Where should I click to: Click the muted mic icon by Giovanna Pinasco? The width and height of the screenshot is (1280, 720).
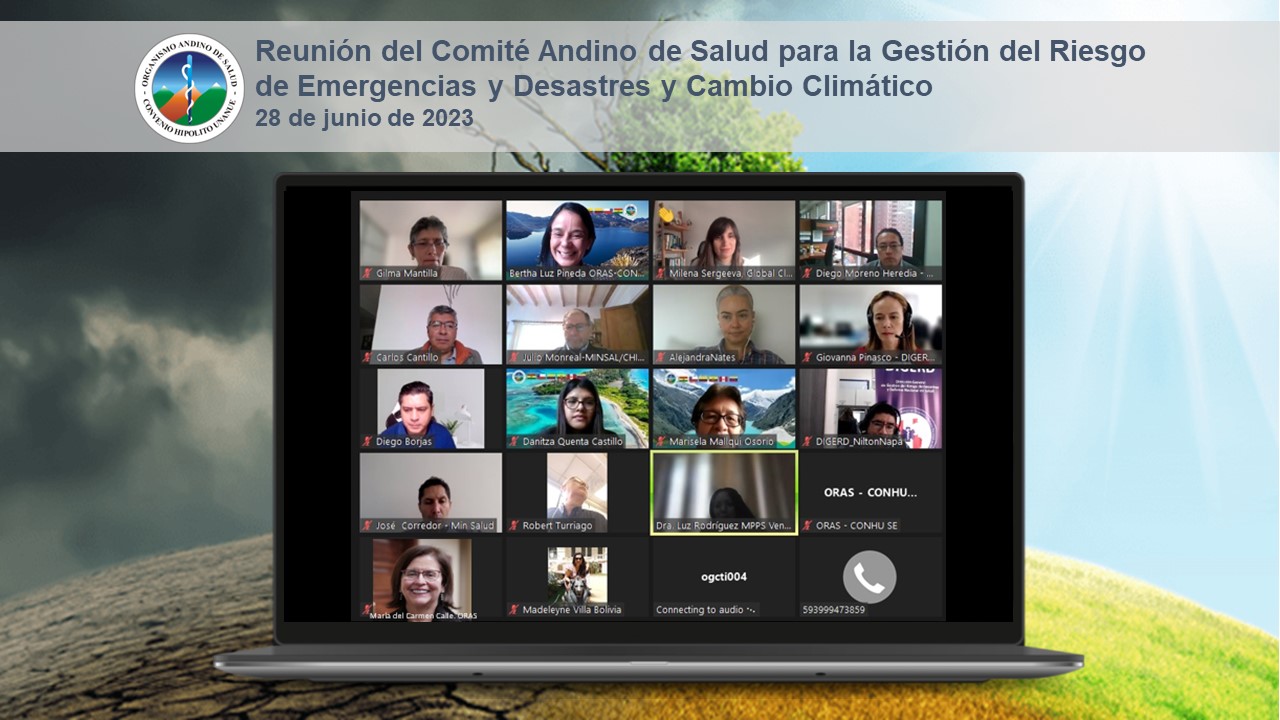click(807, 357)
